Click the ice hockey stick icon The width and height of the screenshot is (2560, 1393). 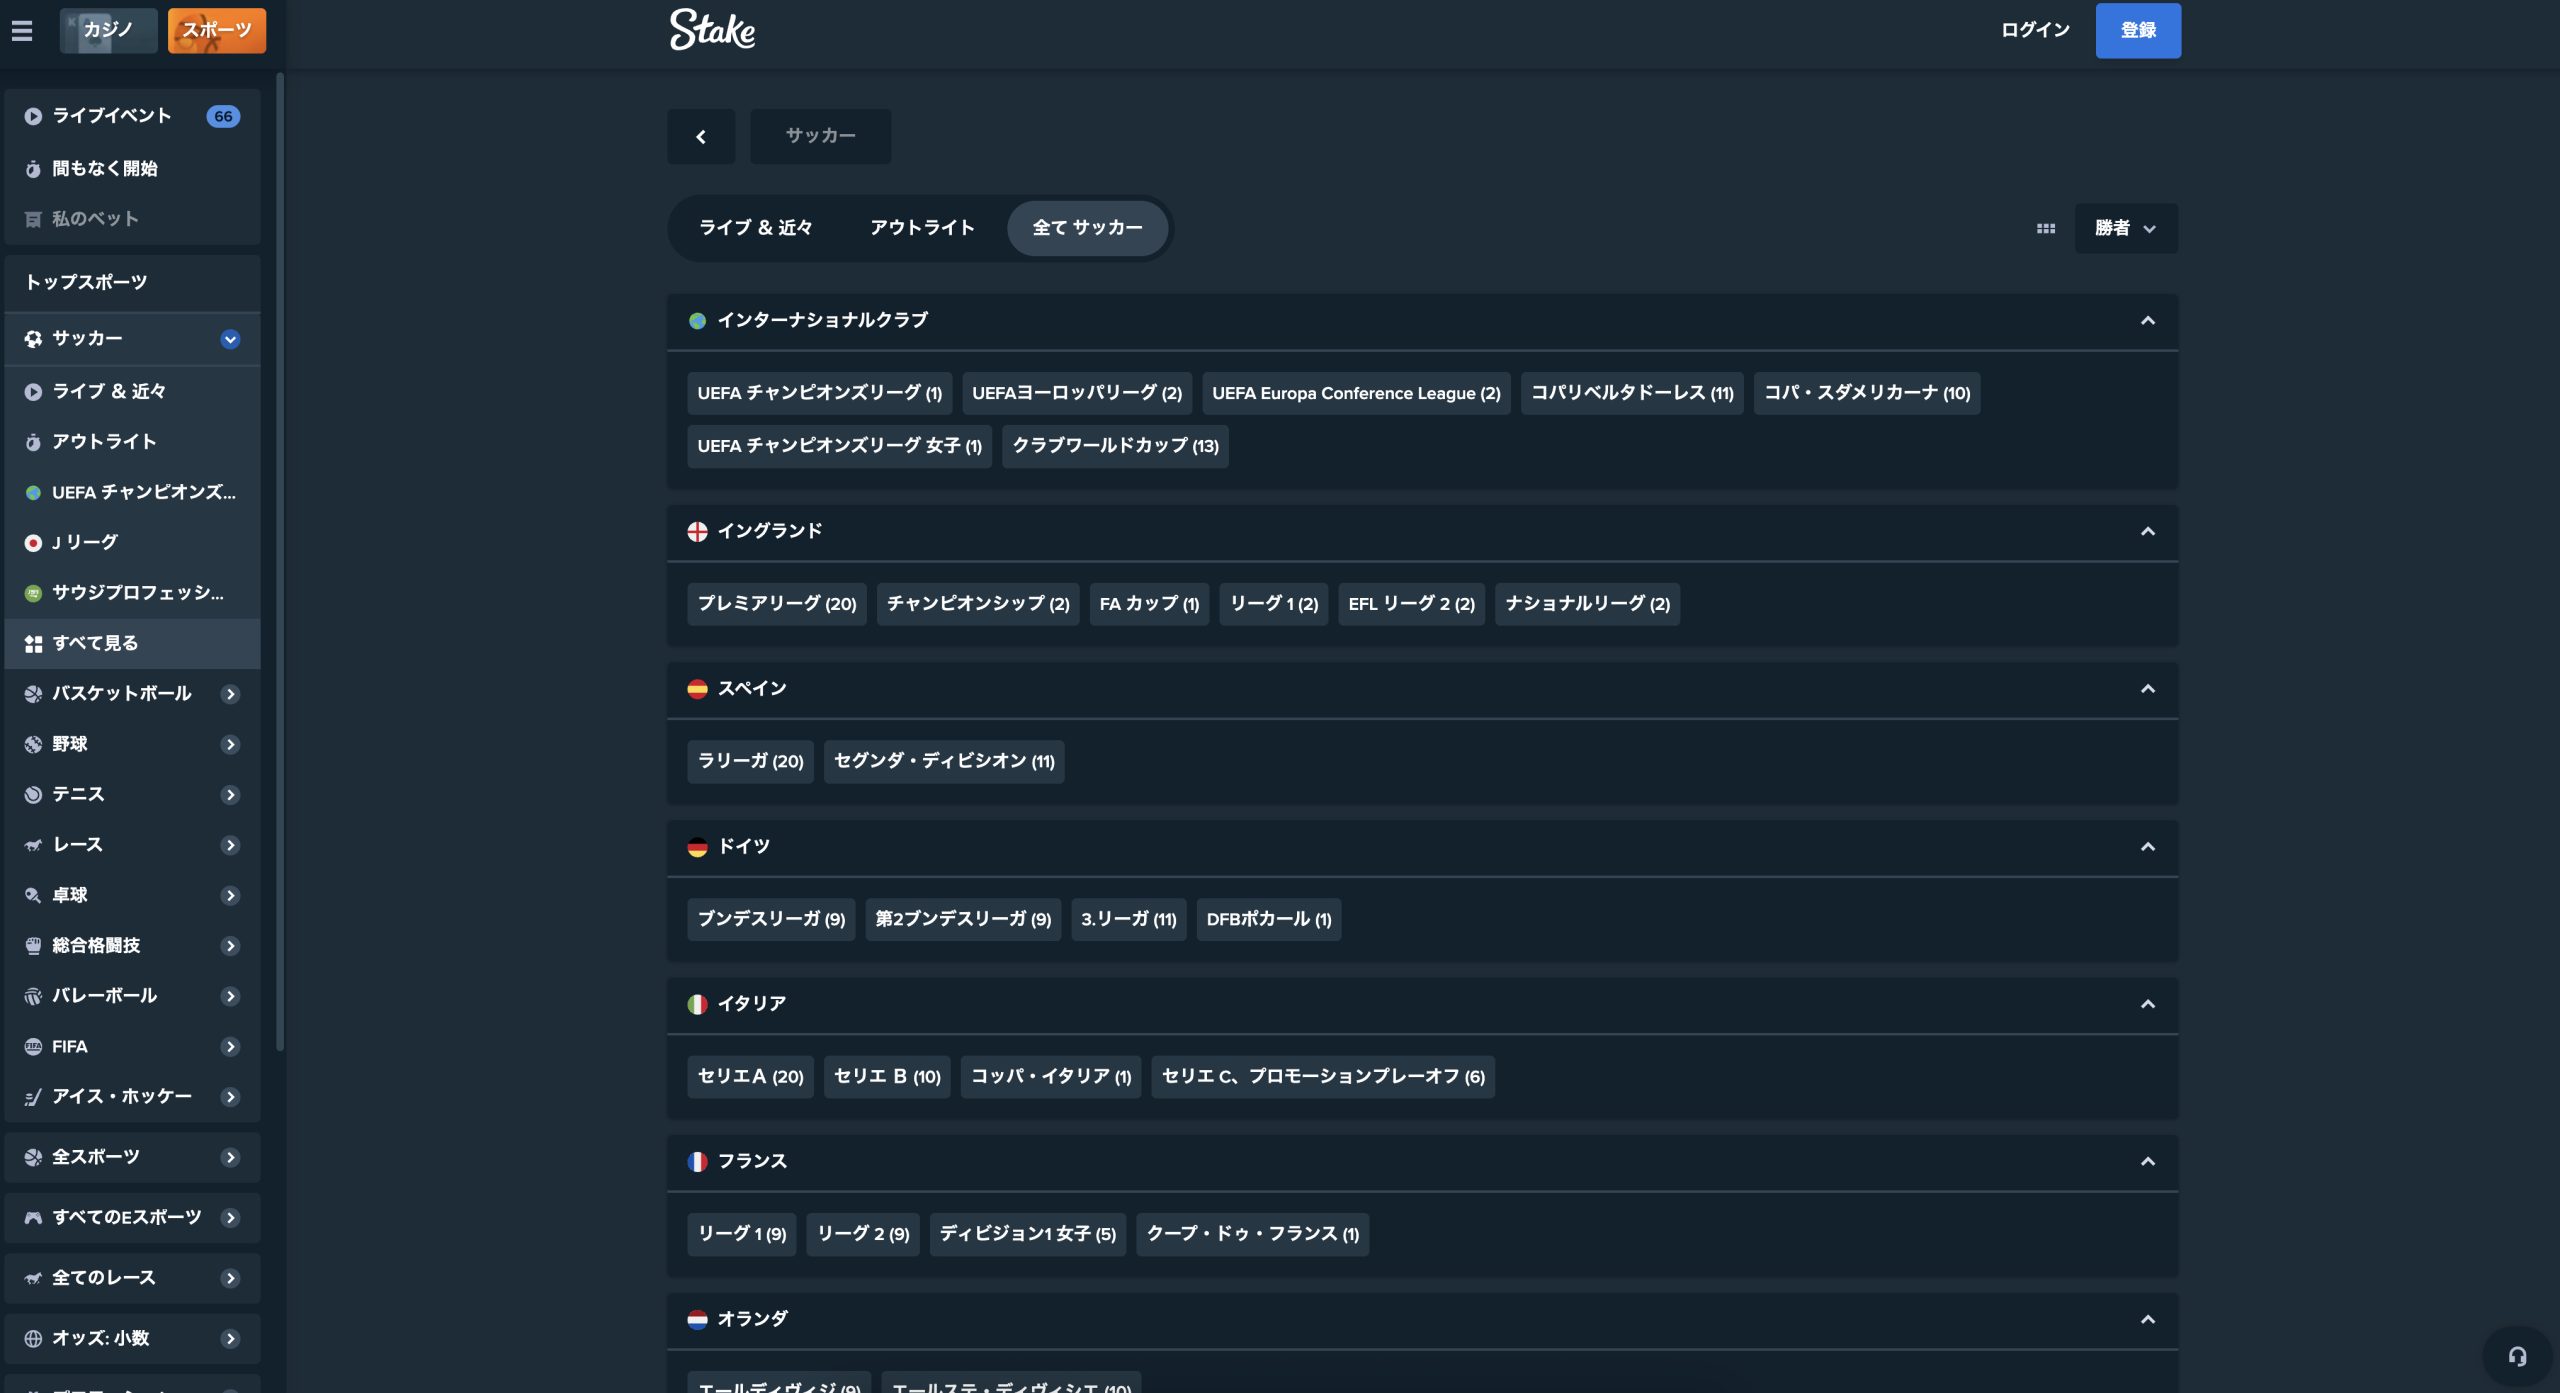coord(33,1097)
